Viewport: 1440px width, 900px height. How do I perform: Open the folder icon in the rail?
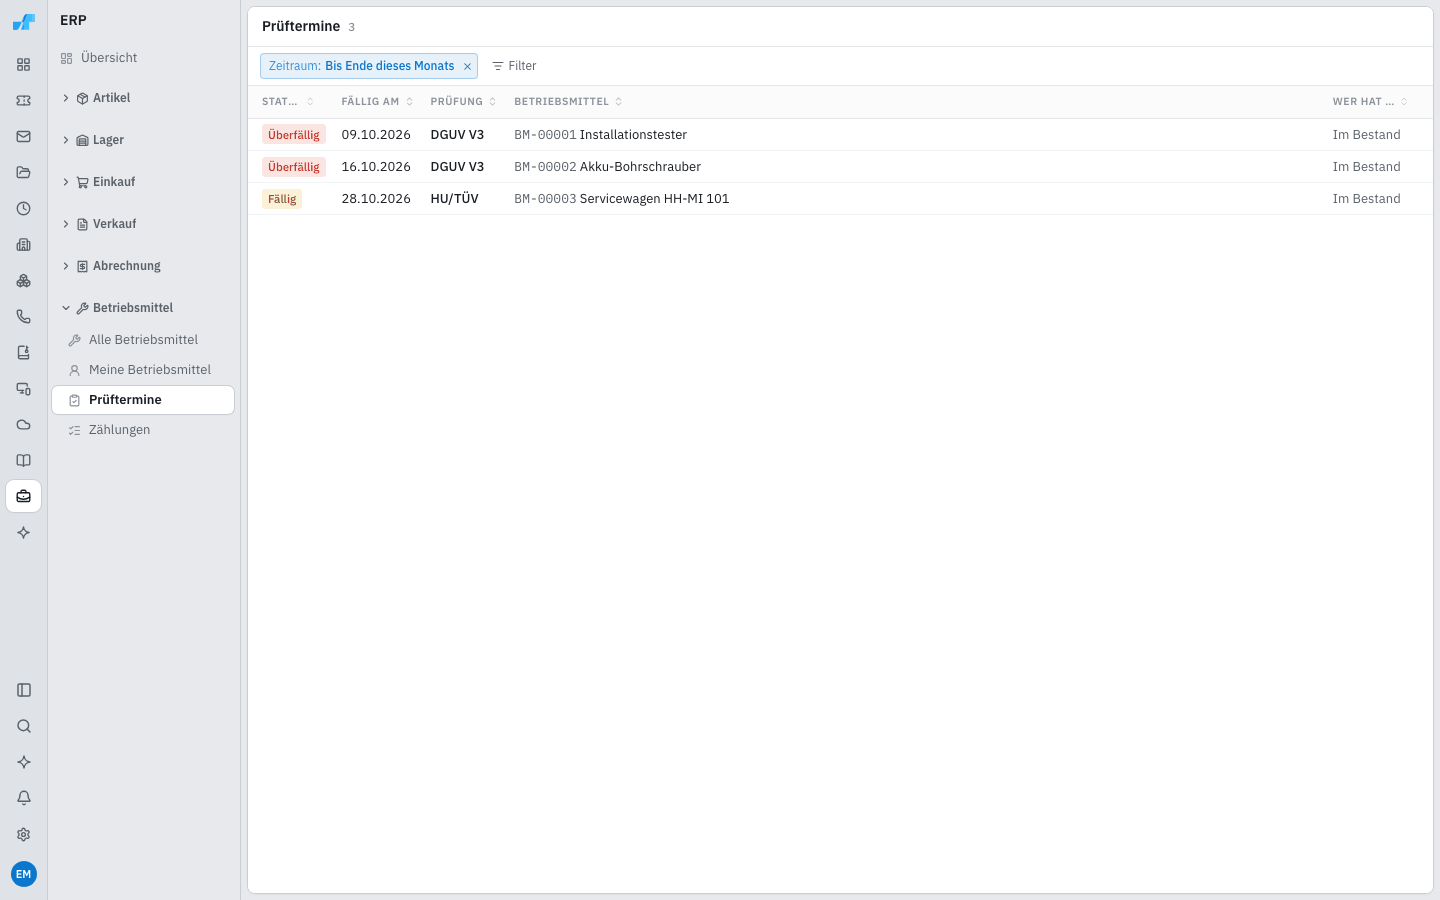click(x=24, y=173)
